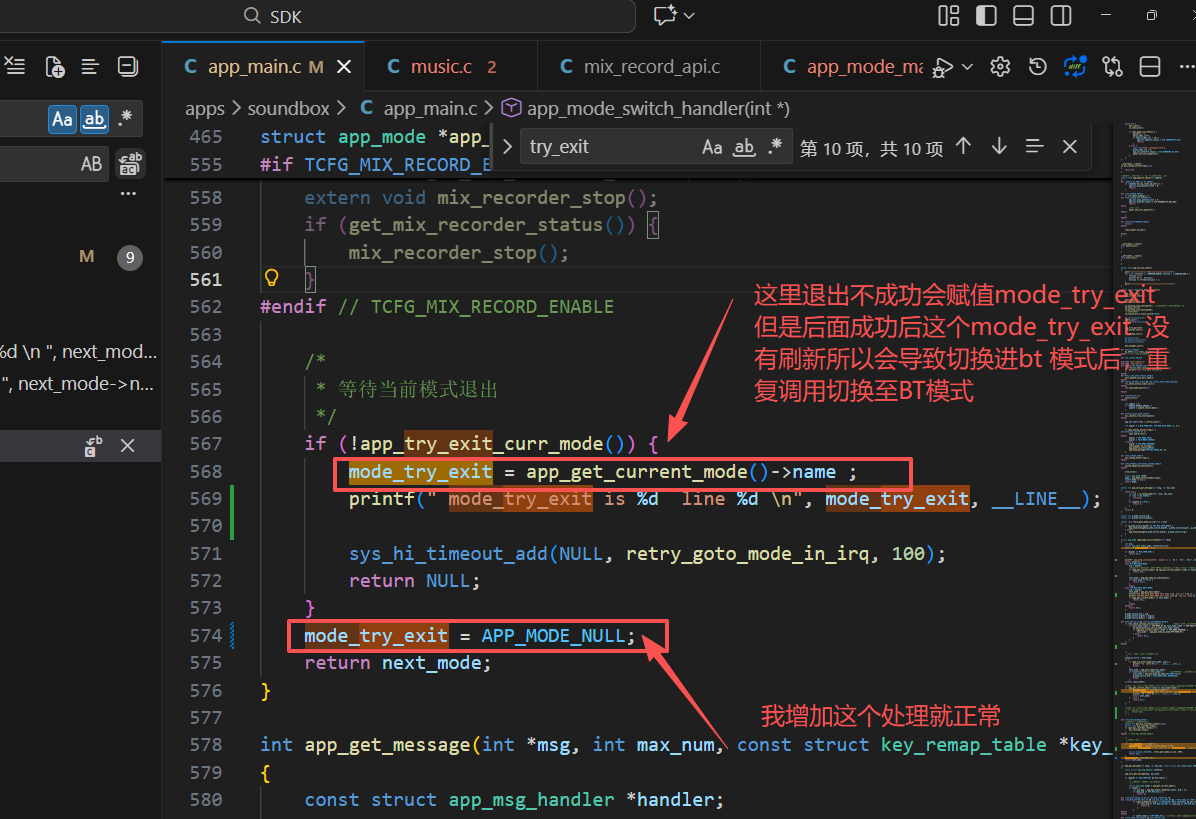Expand the replace field chevron

507,146
